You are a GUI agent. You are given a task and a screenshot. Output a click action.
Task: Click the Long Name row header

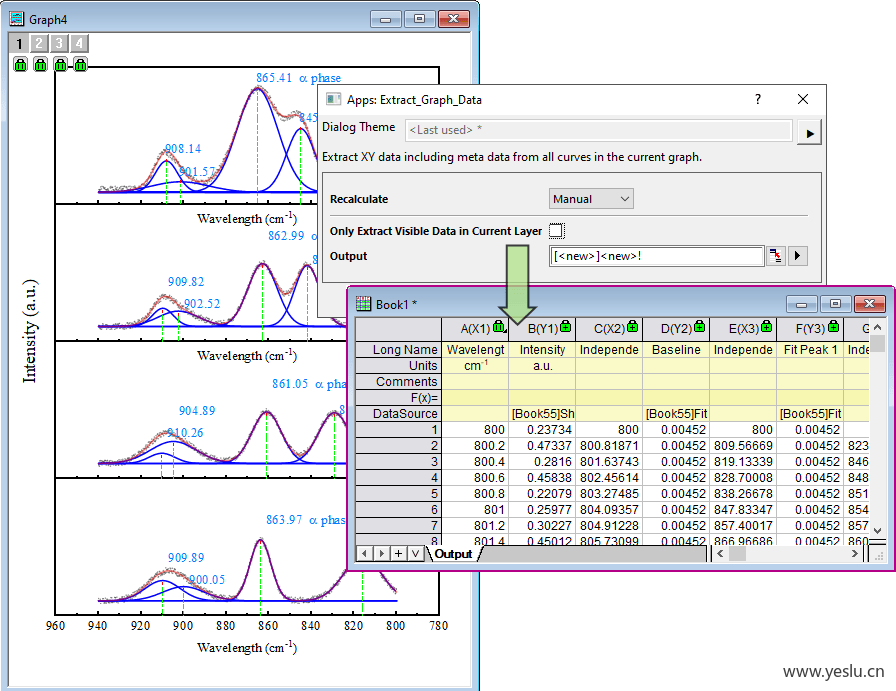coord(398,349)
